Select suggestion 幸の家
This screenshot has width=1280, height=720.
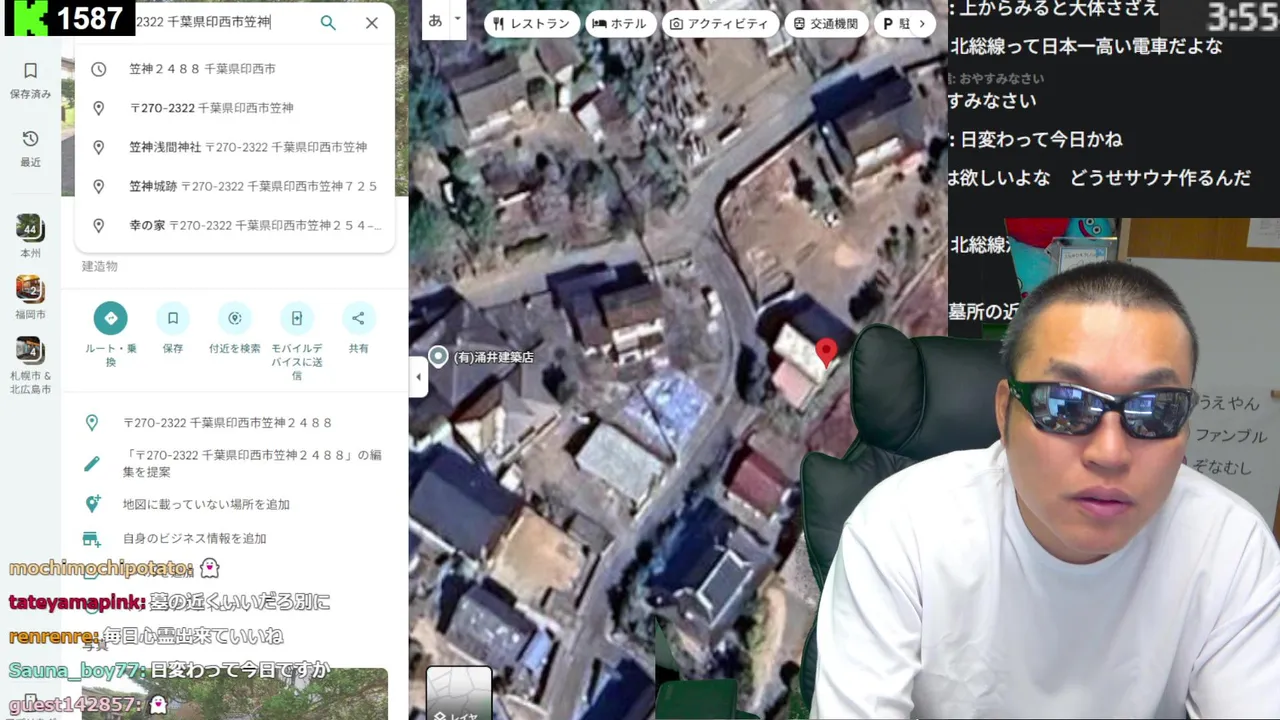(x=235, y=226)
